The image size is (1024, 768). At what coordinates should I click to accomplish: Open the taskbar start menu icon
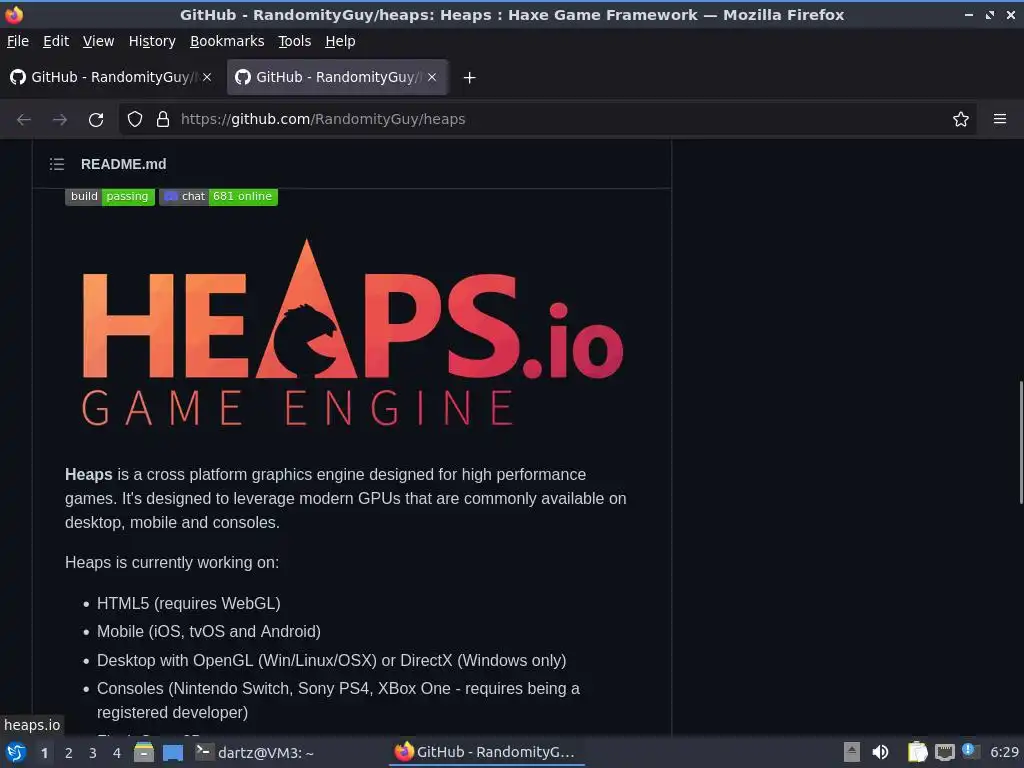(x=16, y=752)
